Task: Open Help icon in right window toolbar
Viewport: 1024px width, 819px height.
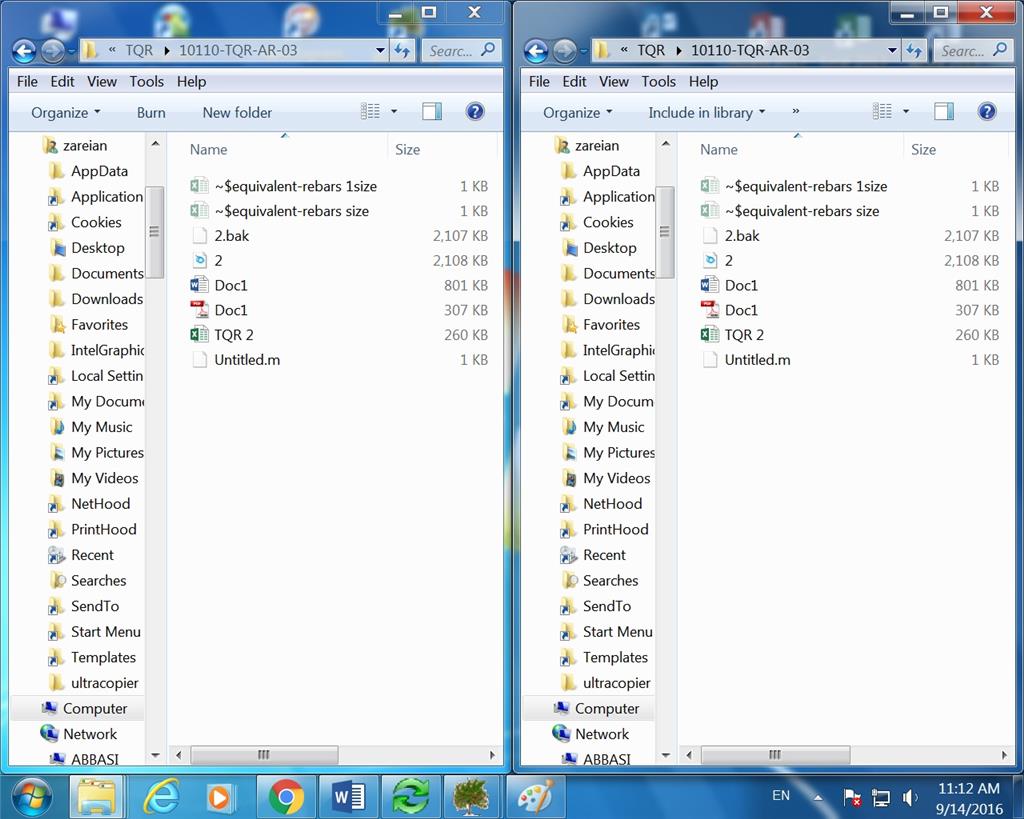Action: [987, 112]
